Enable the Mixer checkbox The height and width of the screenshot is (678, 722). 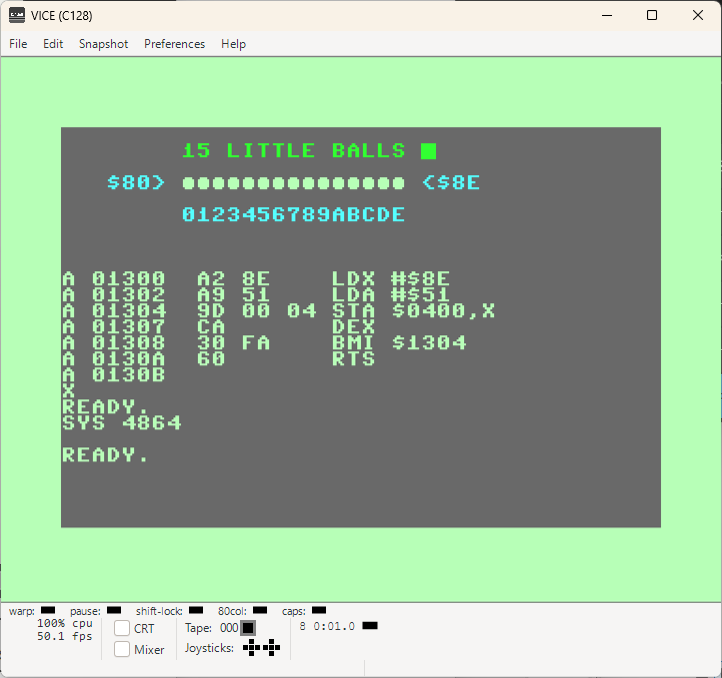pyautogui.click(x=122, y=649)
